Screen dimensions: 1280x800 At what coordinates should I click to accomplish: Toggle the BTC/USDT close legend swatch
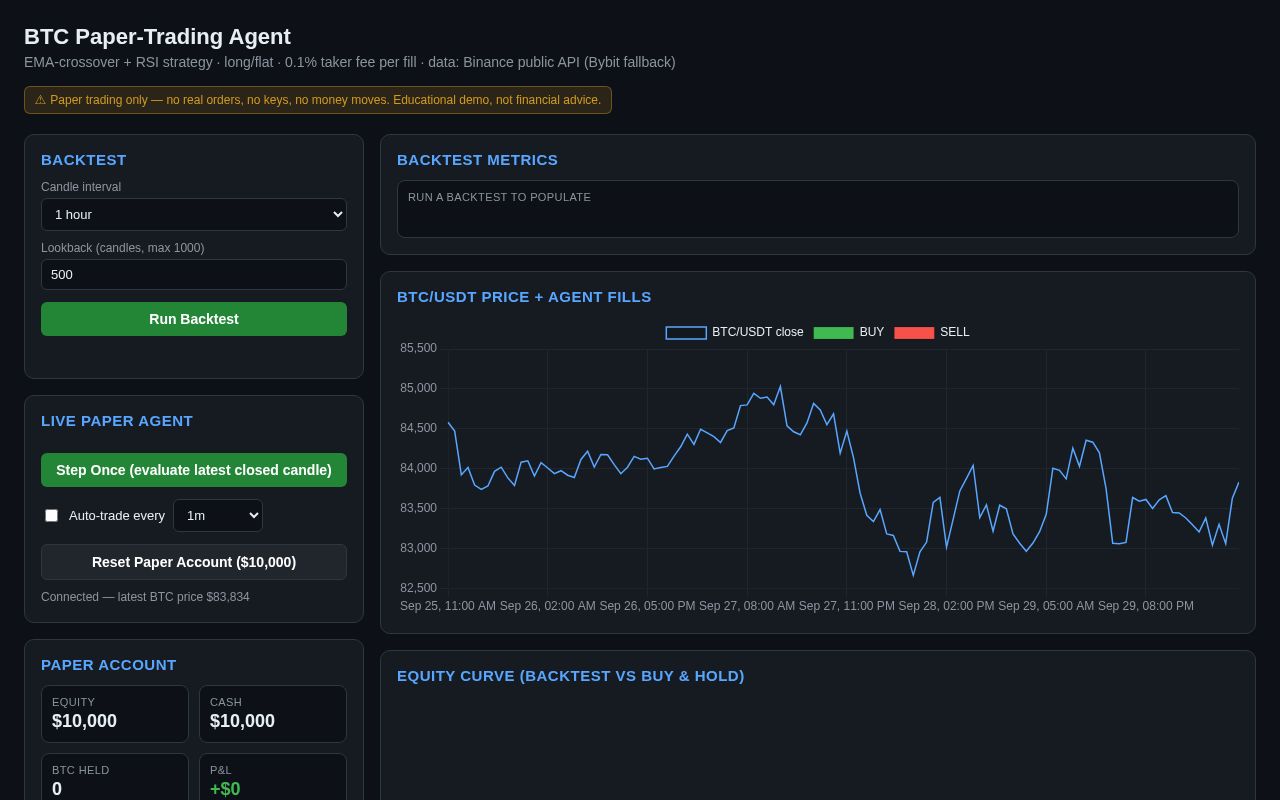(x=686, y=333)
